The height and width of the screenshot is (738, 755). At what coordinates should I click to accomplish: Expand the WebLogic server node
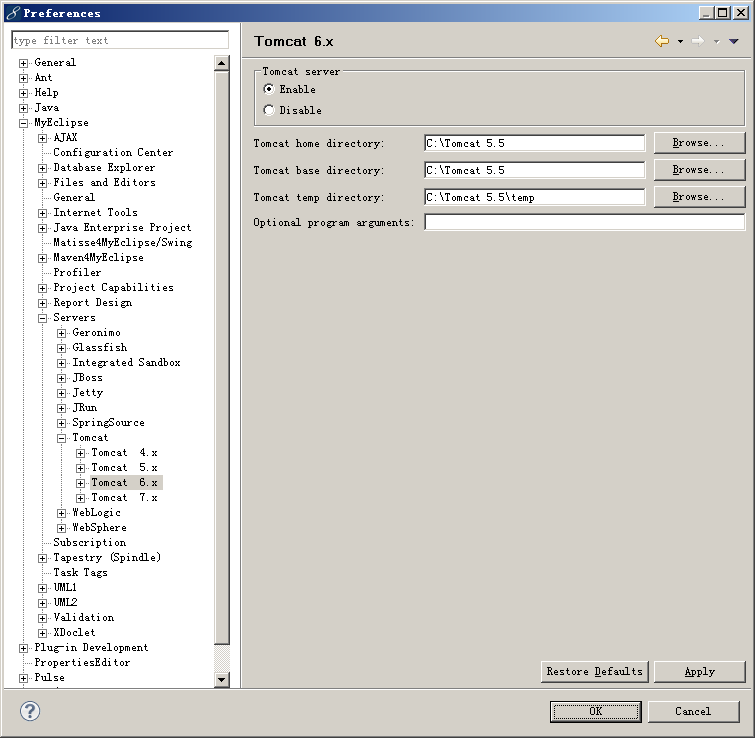(61, 513)
